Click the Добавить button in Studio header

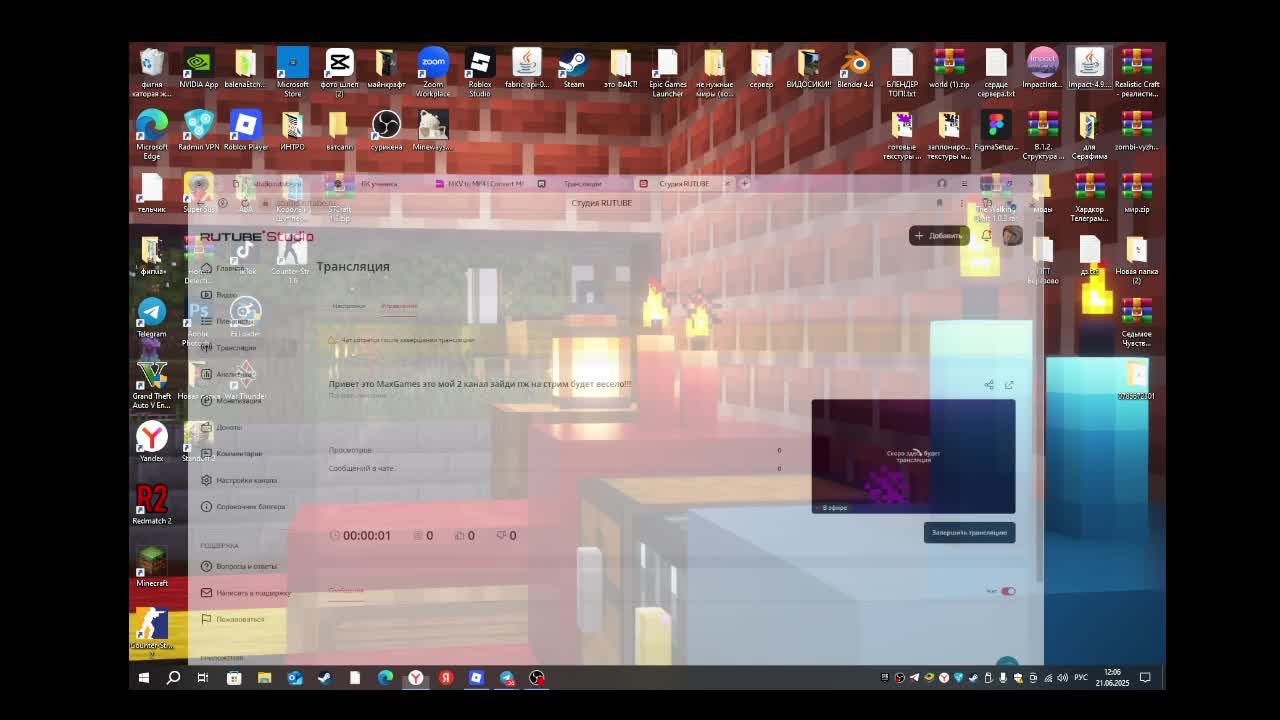pyautogui.click(x=939, y=236)
